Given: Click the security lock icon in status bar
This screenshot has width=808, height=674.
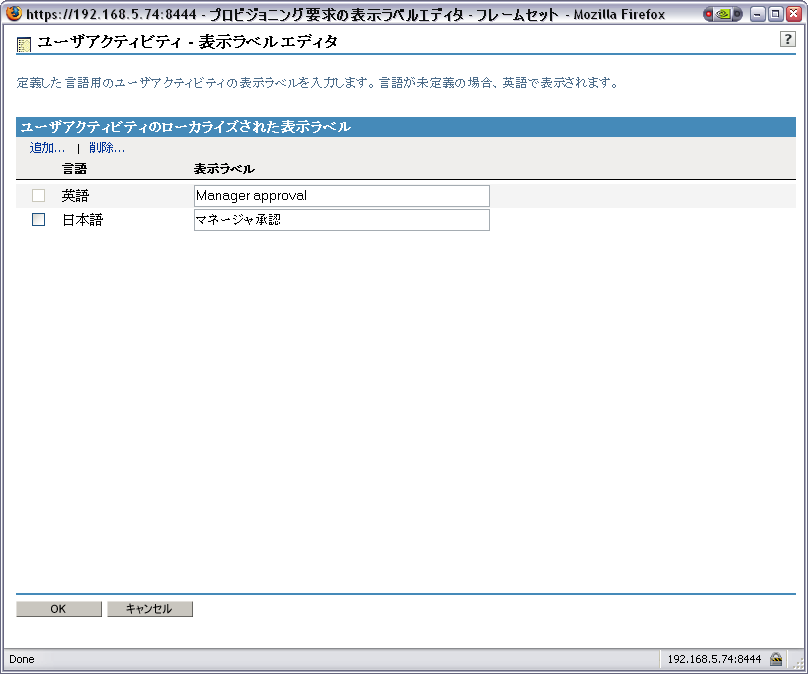Looking at the screenshot, I should click(x=776, y=659).
